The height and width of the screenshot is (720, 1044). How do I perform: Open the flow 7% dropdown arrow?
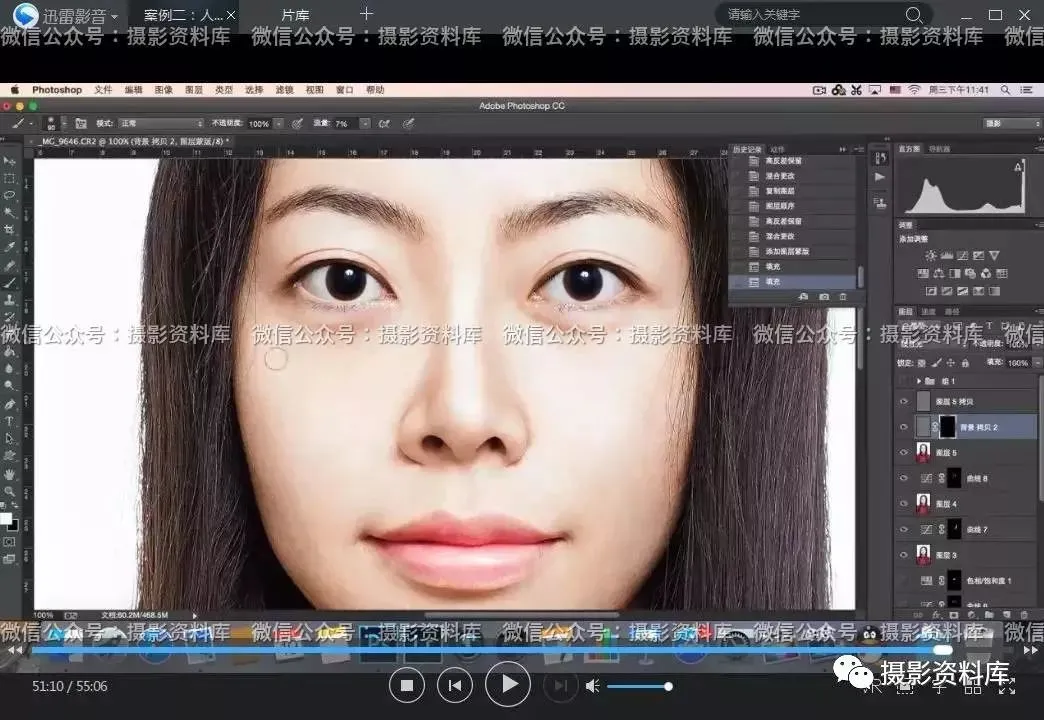(x=365, y=123)
